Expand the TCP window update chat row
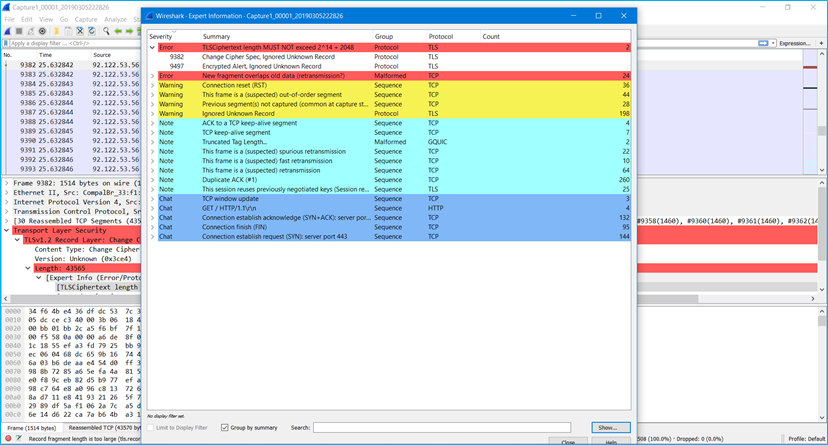828x445 pixels. pyautogui.click(x=153, y=199)
